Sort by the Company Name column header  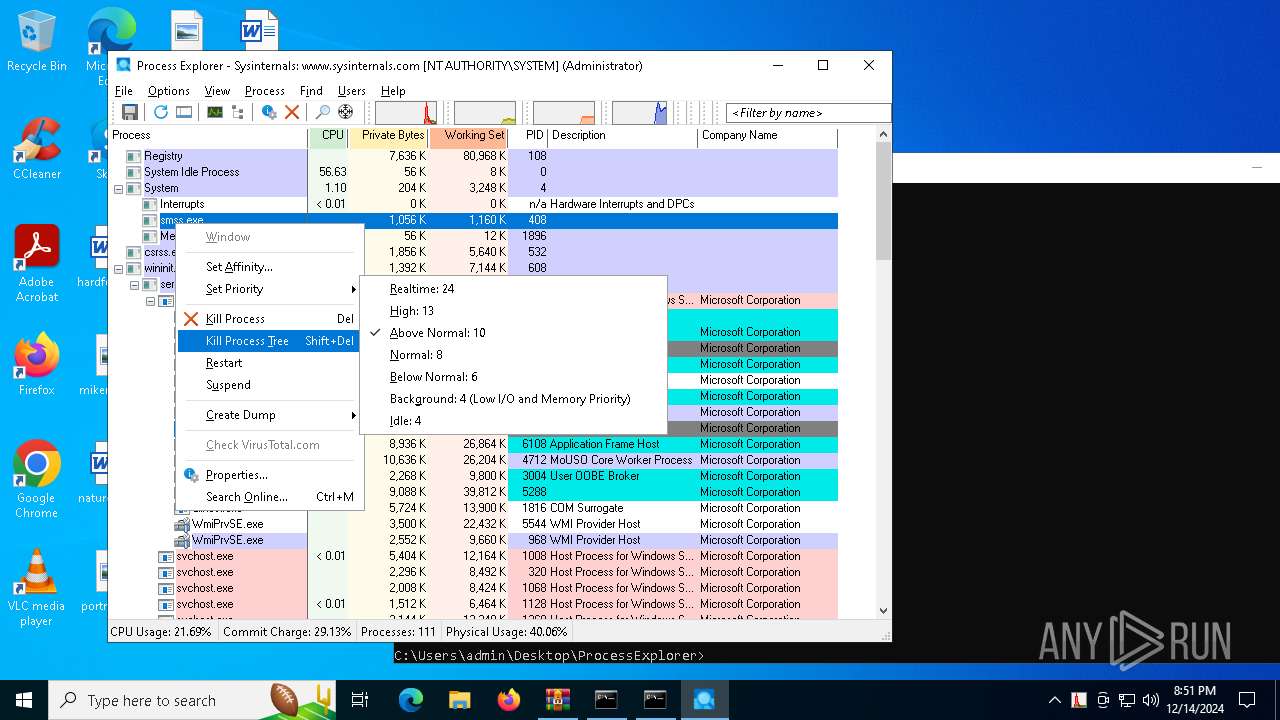(x=767, y=136)
